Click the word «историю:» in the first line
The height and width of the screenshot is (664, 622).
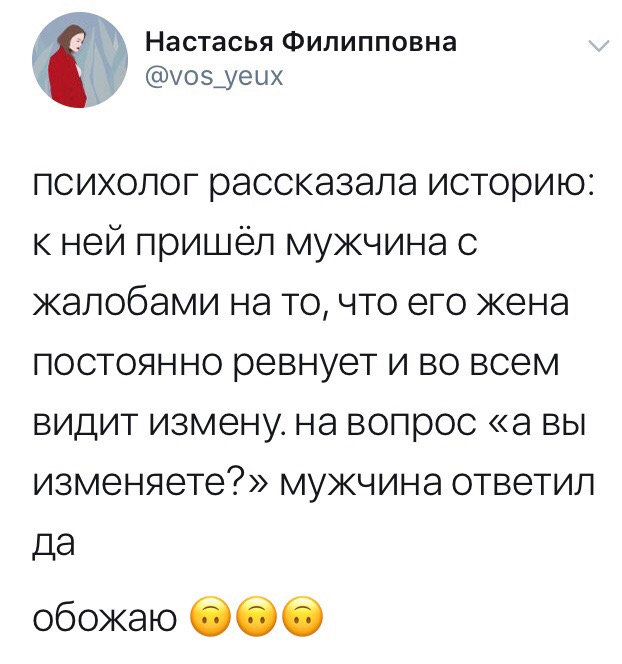coord(508,187)
